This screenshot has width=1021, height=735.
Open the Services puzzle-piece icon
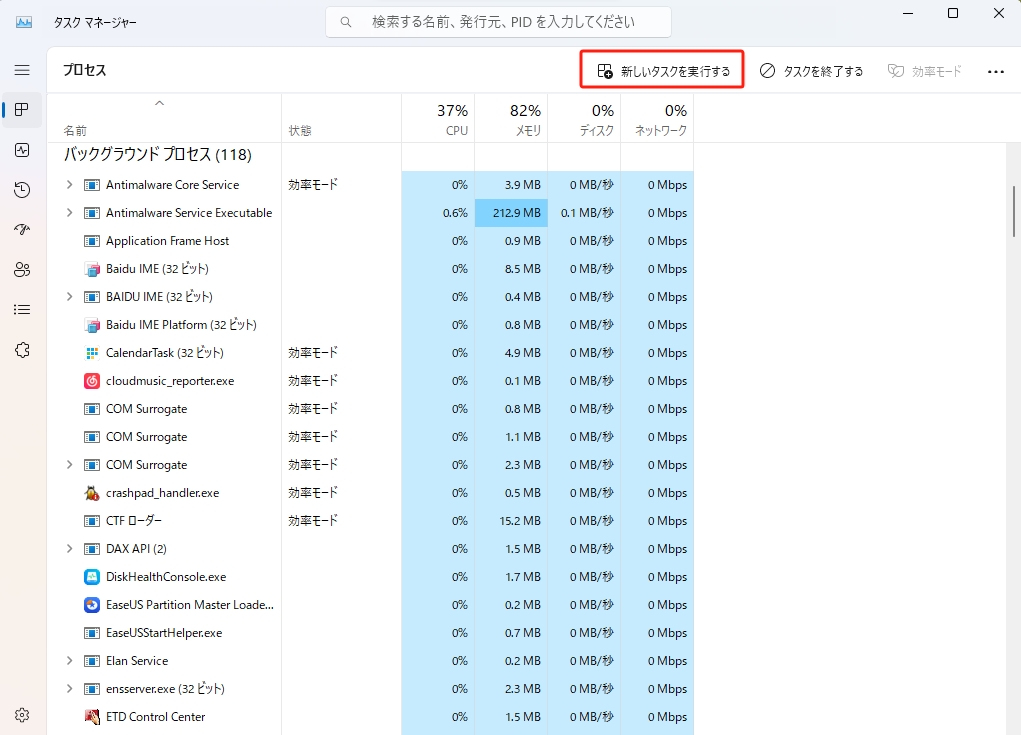[x=22, y=350]
